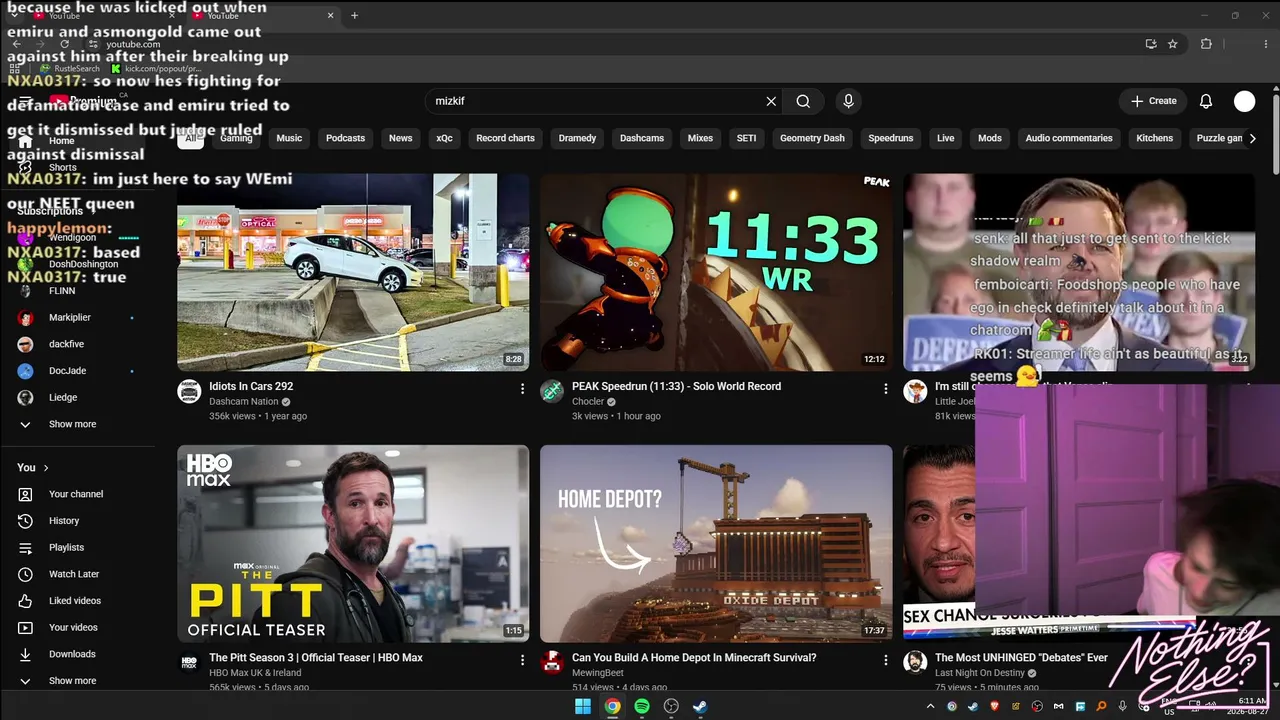Open the Liedge subscription
Screen dimensions: 1280x720
pyautogui.click(x=63, y=397)
